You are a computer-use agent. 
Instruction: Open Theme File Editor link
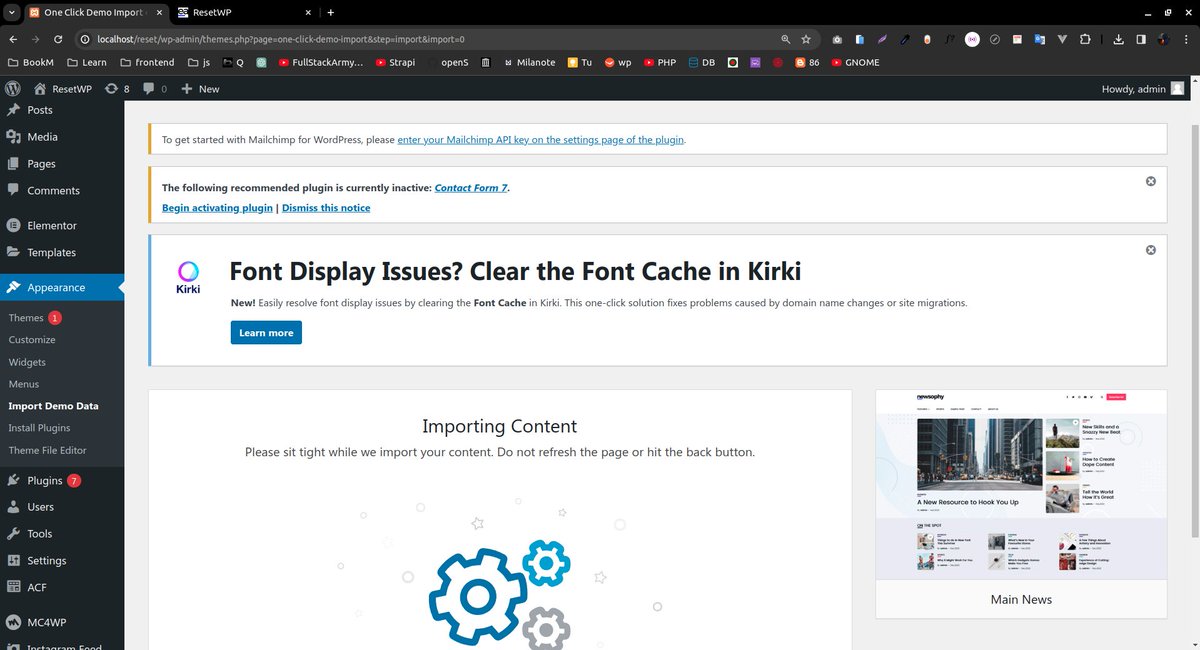tap(47, 450)
